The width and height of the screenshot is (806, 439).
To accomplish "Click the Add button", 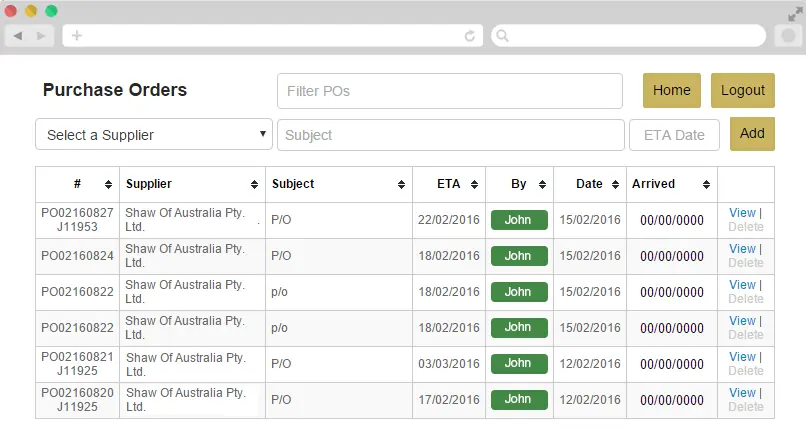I will [x=752, y=134].
